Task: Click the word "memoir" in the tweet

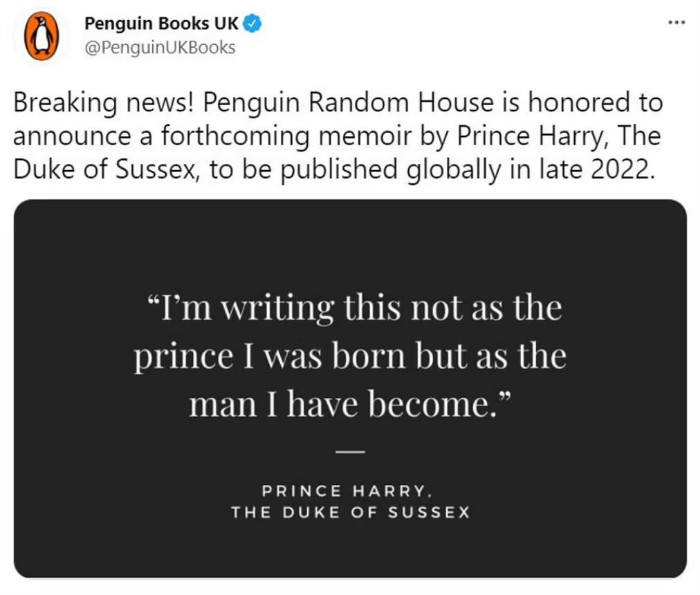Action: click(364, 136)
